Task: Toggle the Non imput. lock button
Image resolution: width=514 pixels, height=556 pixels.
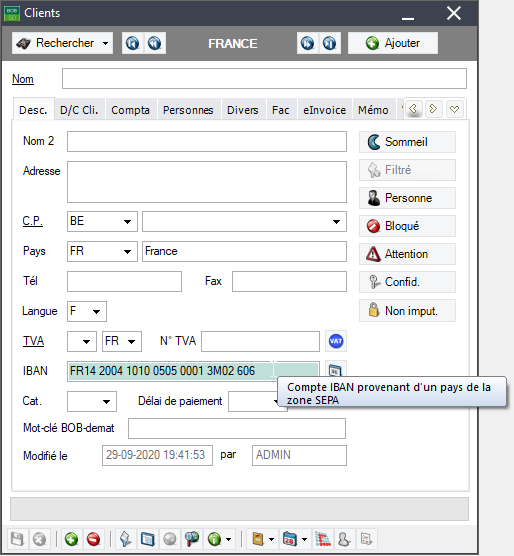Action: point(407,311)
